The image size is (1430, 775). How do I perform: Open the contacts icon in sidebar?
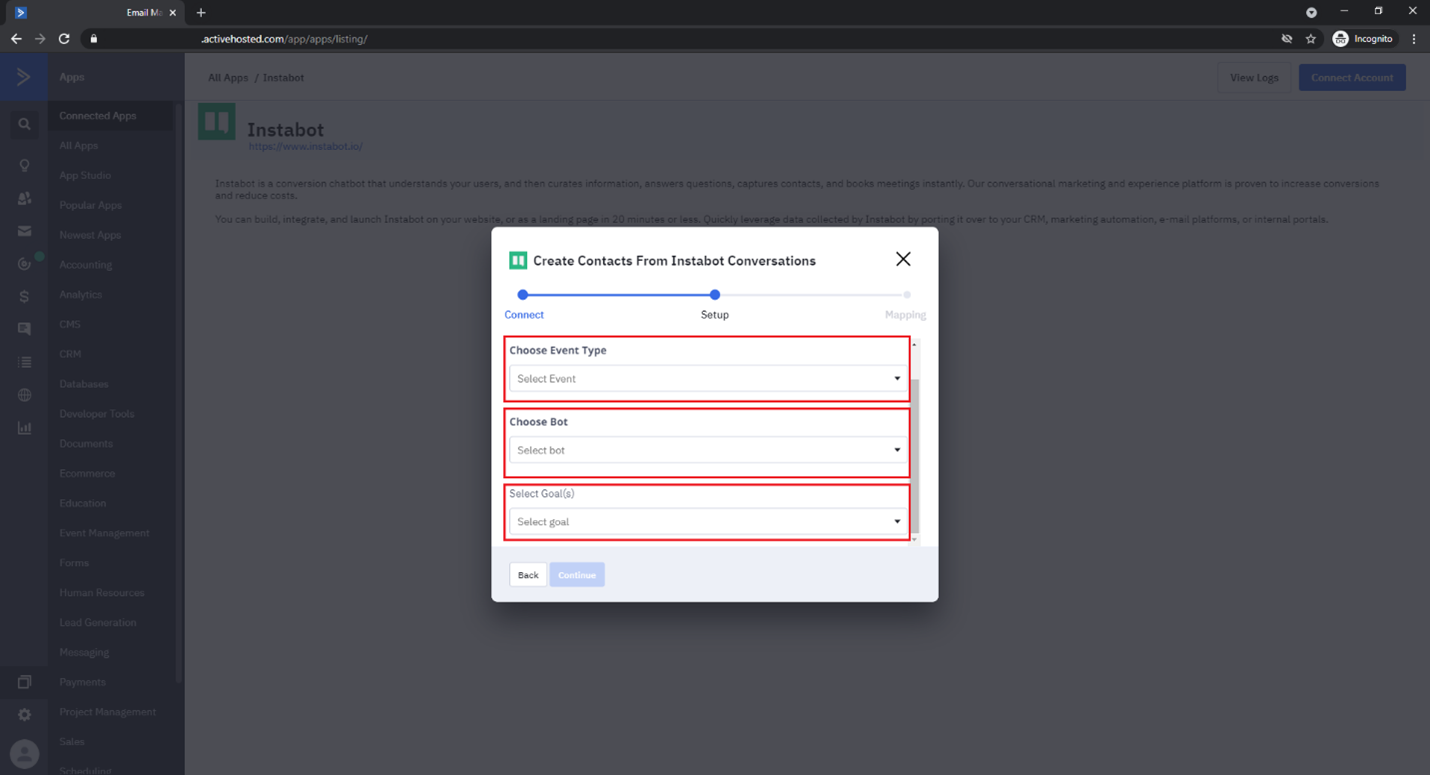click(x=24, y=199)
